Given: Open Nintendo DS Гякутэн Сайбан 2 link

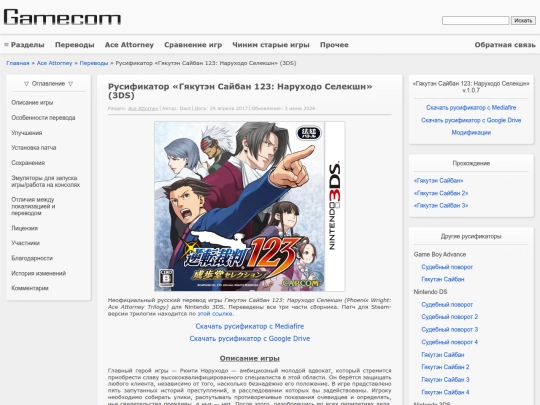Looking at the screenshot, I should coord(445,367).
